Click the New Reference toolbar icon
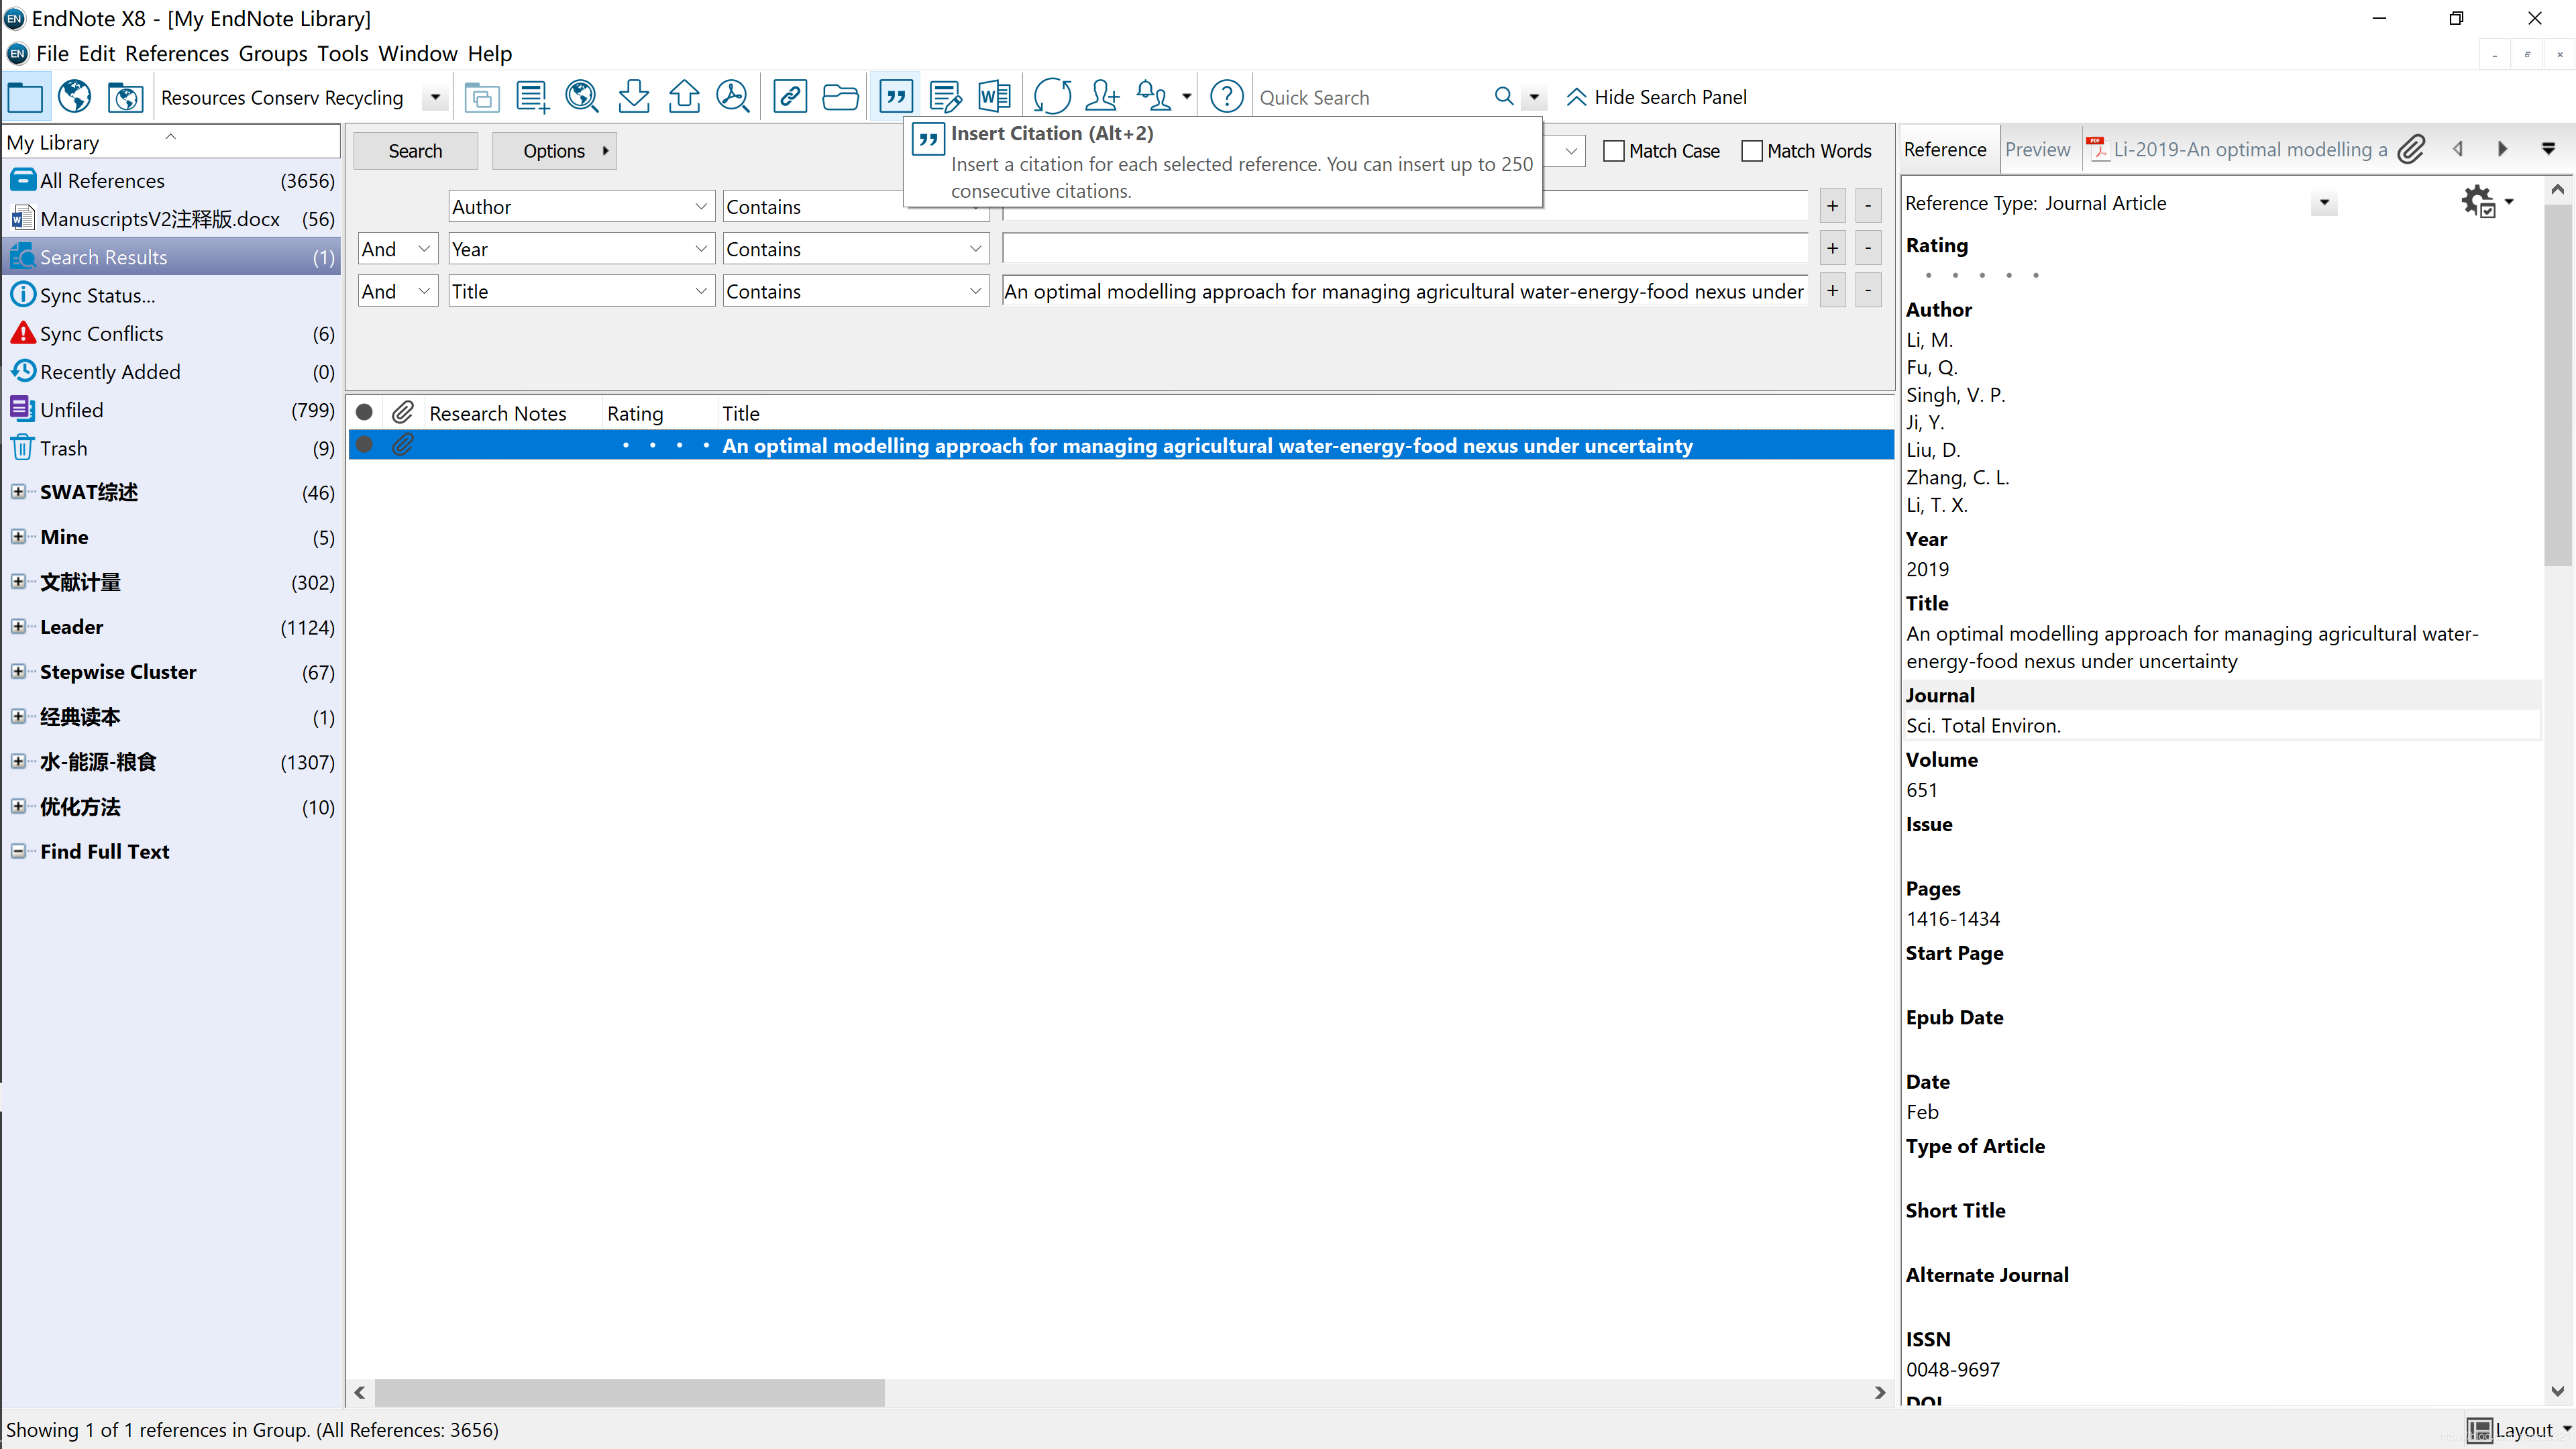 532,97
